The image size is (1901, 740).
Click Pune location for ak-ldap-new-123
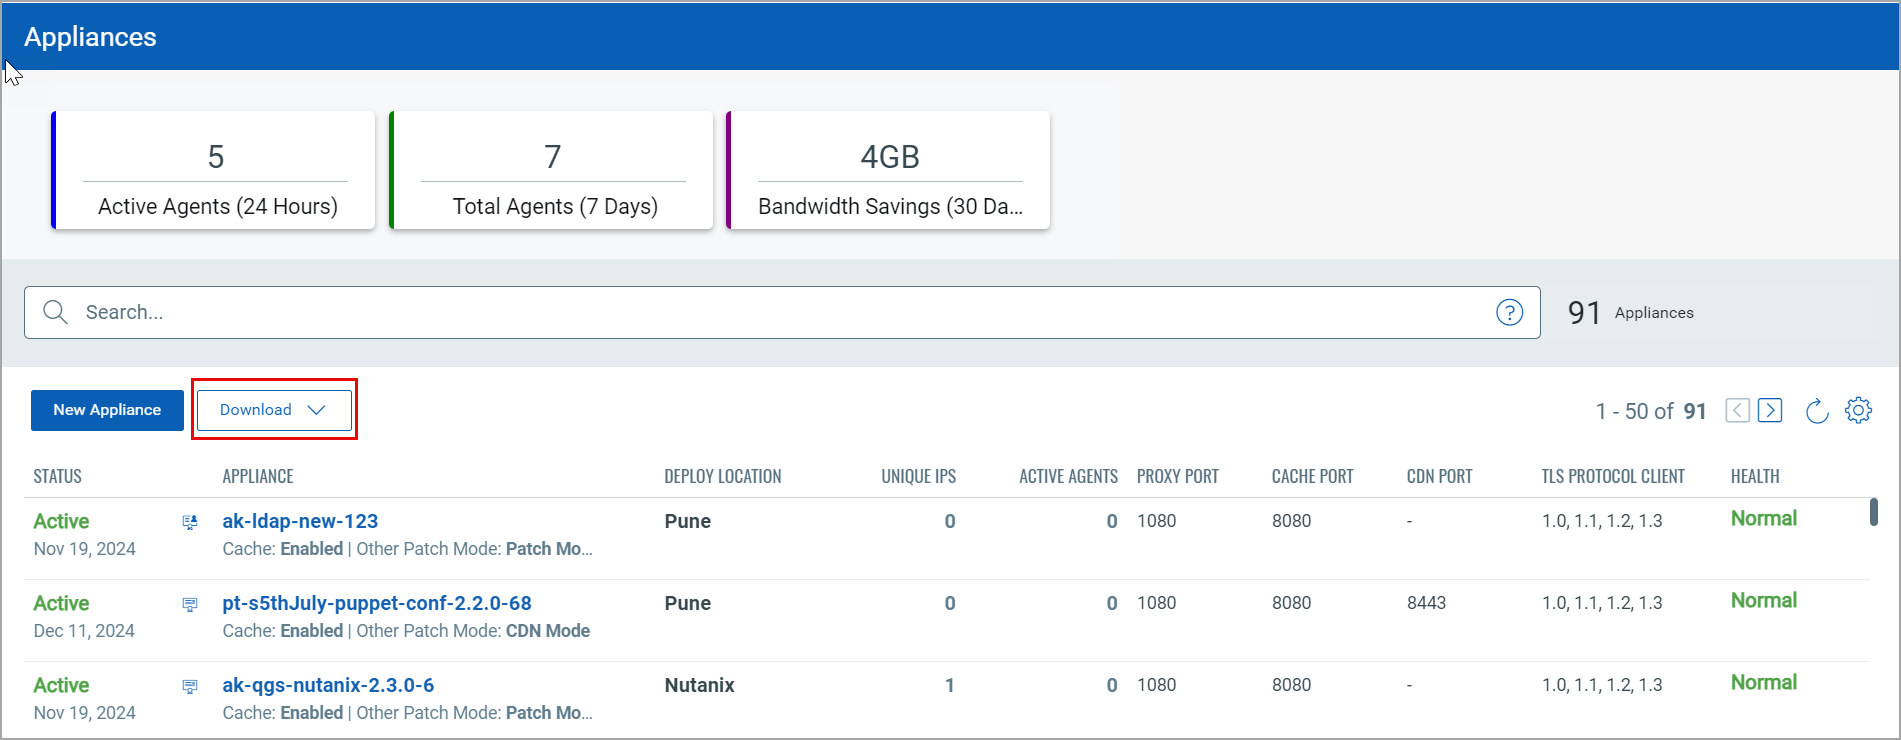pos(688,521)
